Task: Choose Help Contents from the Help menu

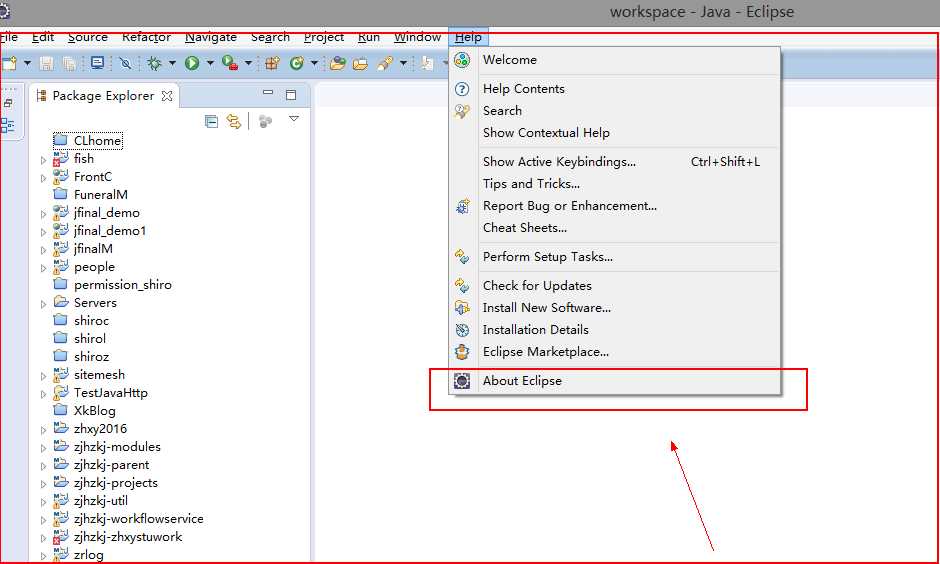Action: pyautogui.click(x=614, y=89)
